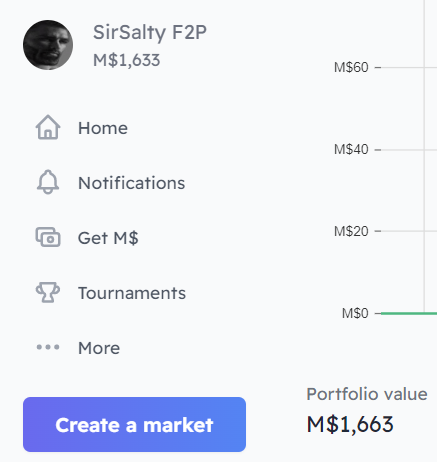The image size is (437, 462).
Task: Click the M$40 axis label
Action: pos(351,149)
